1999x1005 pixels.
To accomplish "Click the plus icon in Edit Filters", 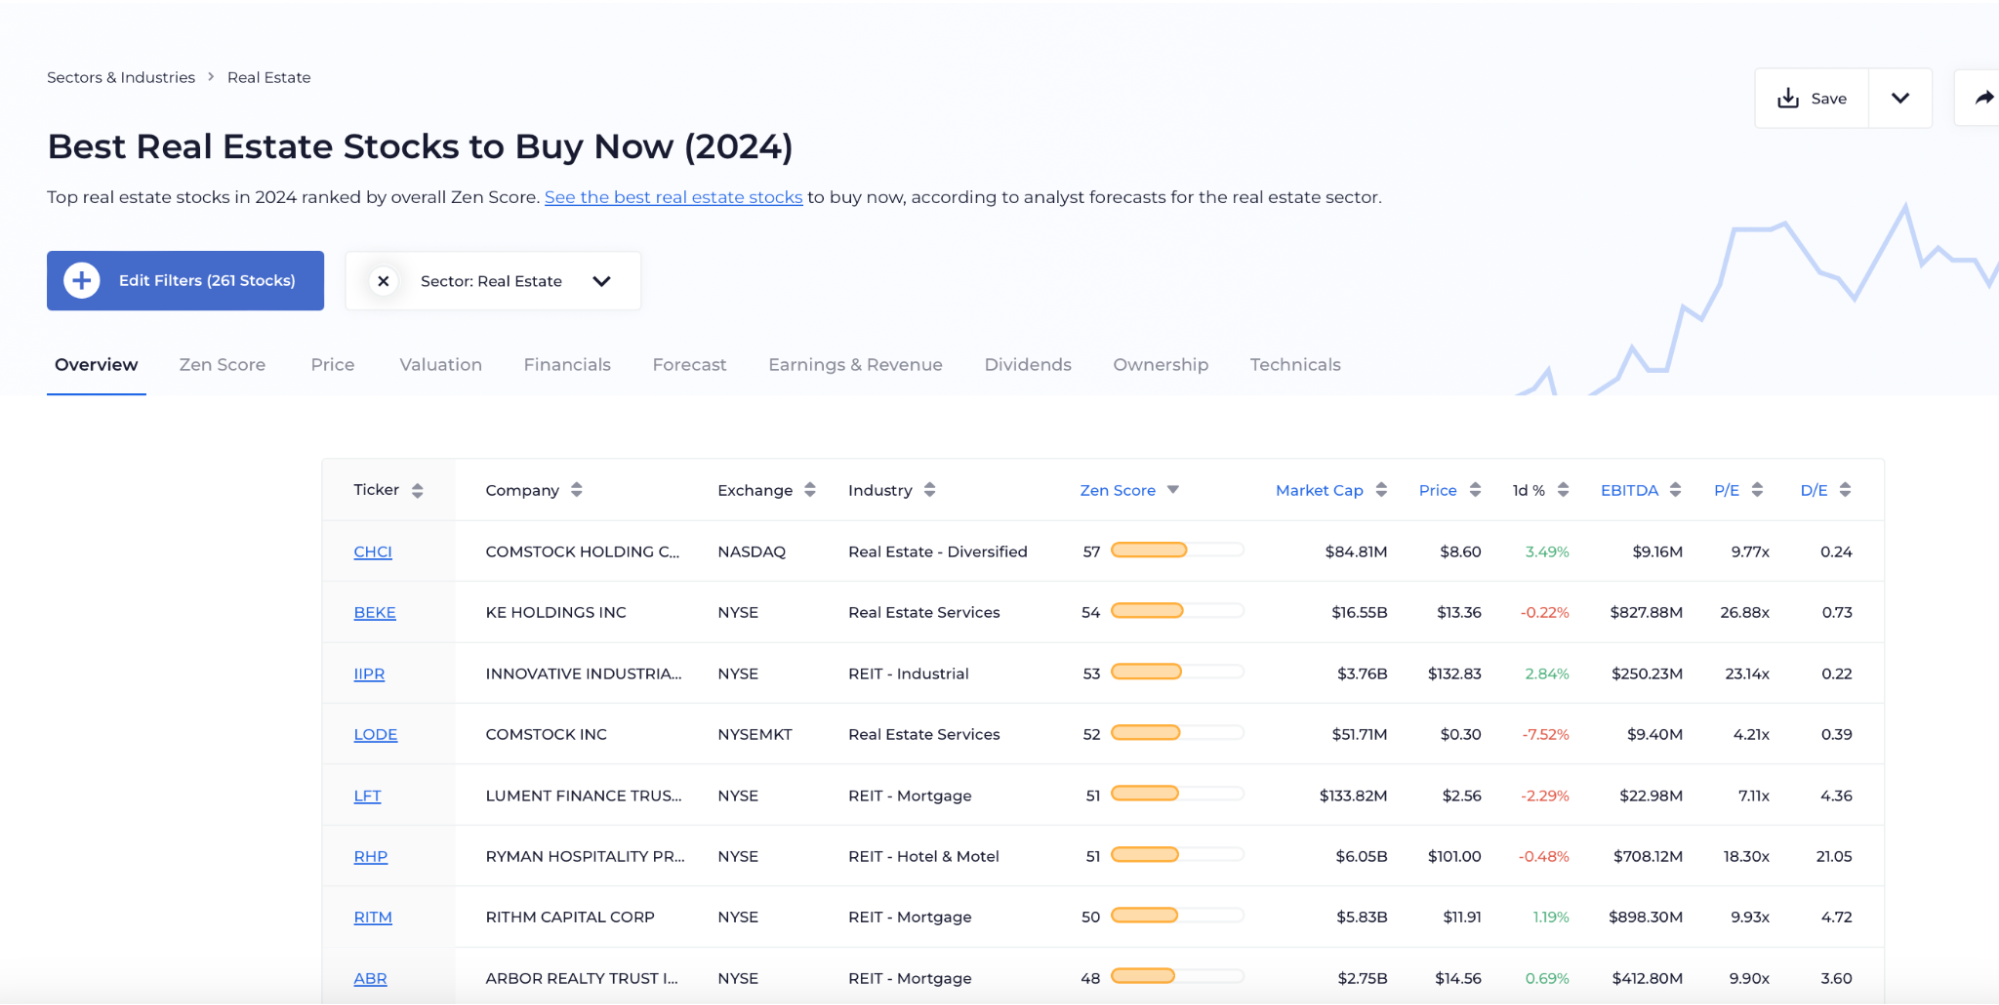I will 82,281.
